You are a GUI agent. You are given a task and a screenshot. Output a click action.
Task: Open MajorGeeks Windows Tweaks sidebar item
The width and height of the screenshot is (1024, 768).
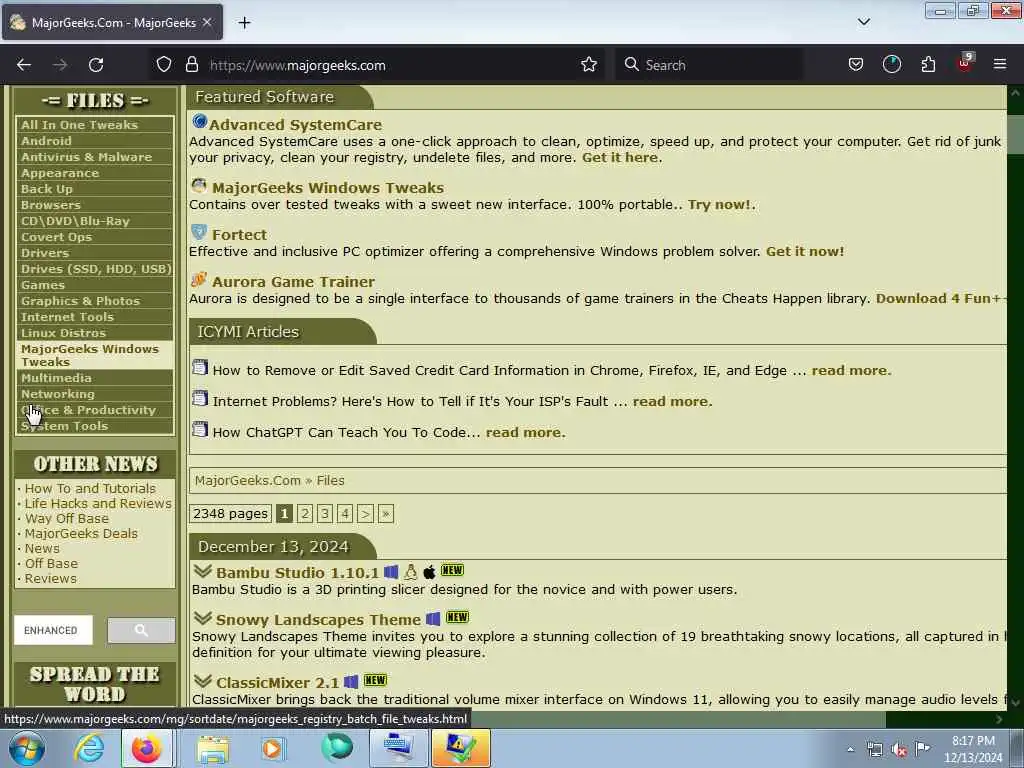(95, 355)
